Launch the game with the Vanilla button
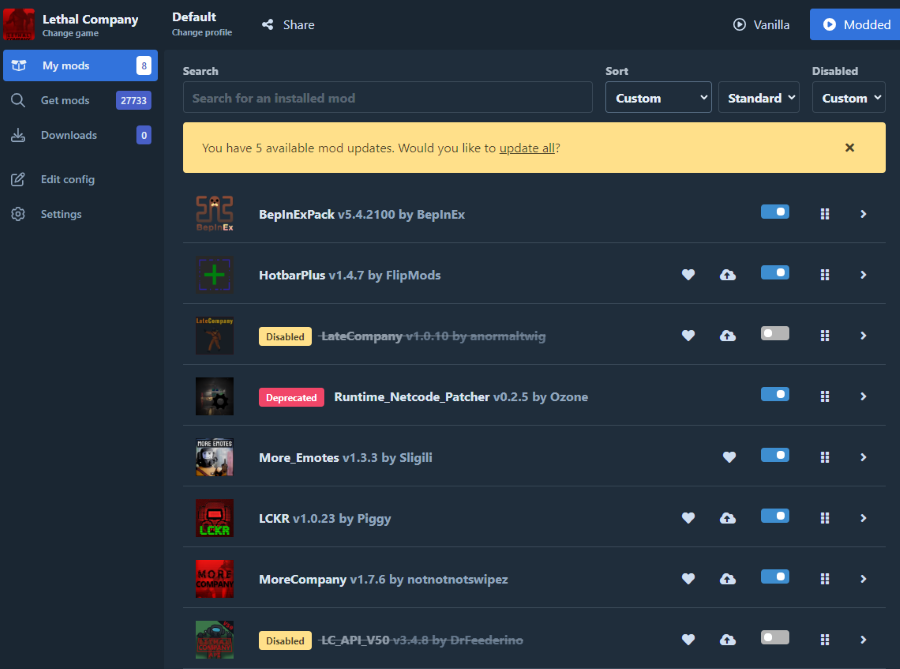The width and height of the screenshot is (900, 669). coord(761,25)
